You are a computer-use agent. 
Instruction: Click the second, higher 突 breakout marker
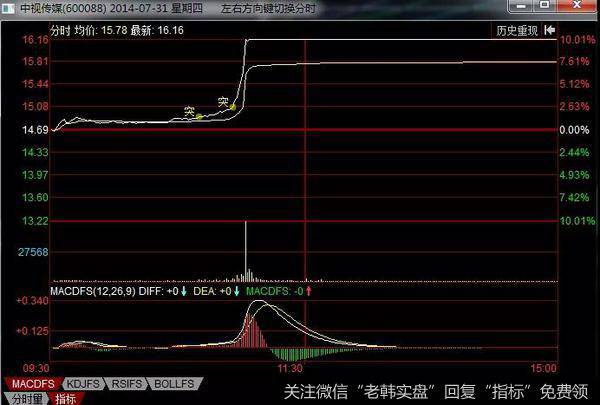(233, 107)
